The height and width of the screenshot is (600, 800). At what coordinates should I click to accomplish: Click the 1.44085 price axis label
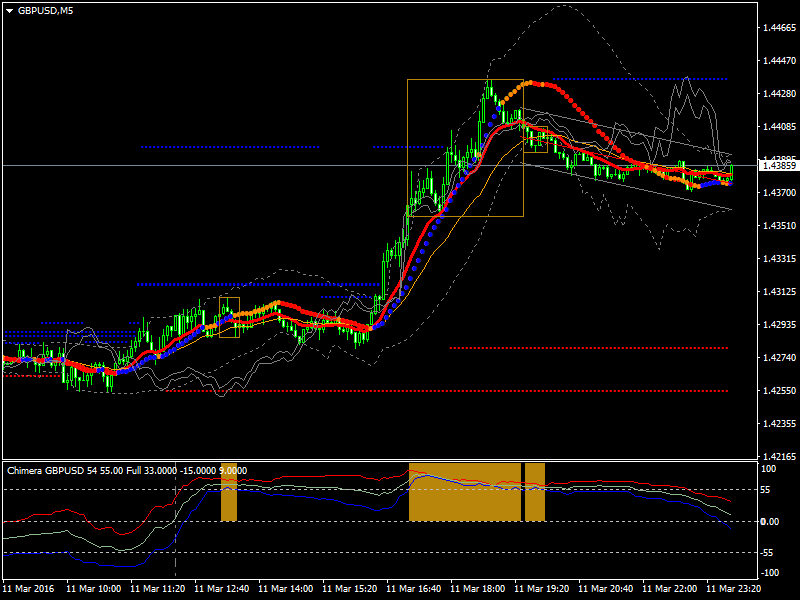tap(779, 127)
